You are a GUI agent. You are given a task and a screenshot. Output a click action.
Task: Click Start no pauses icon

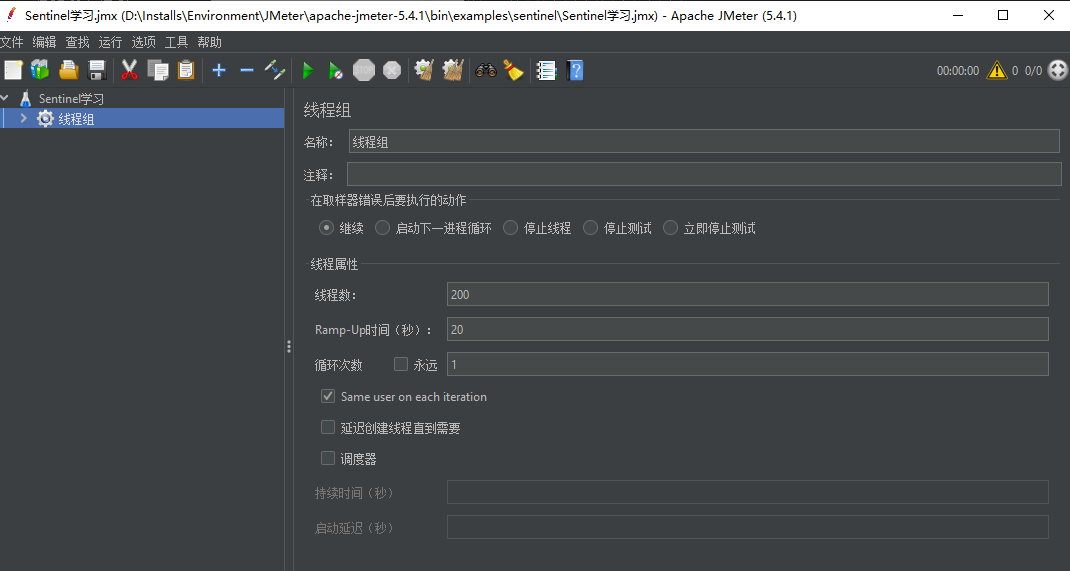(335, 70)
